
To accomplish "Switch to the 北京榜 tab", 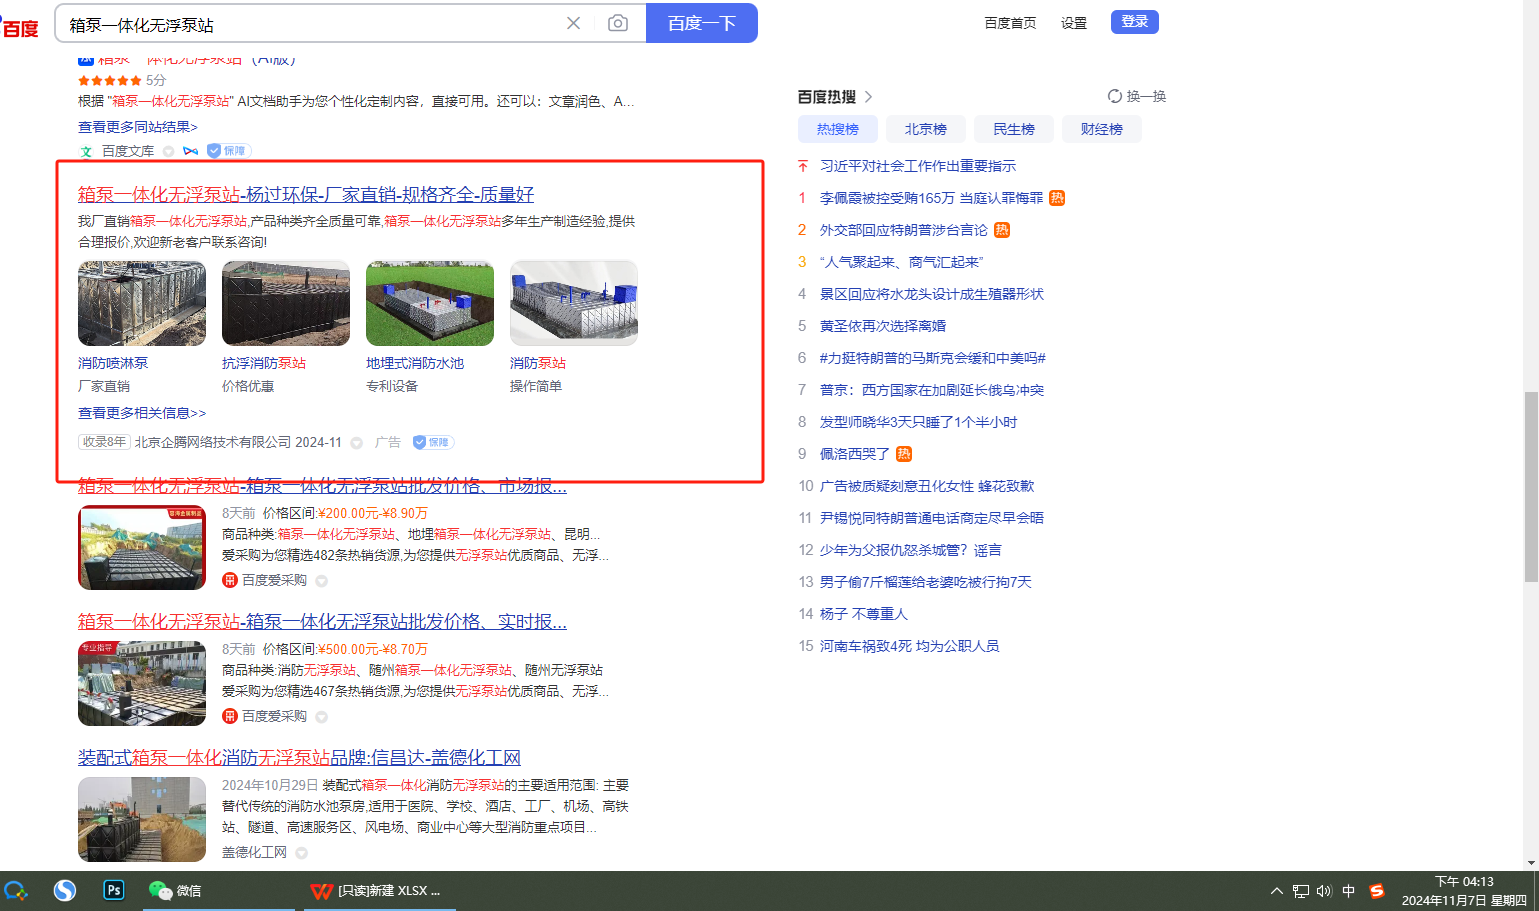I will 926,129.
